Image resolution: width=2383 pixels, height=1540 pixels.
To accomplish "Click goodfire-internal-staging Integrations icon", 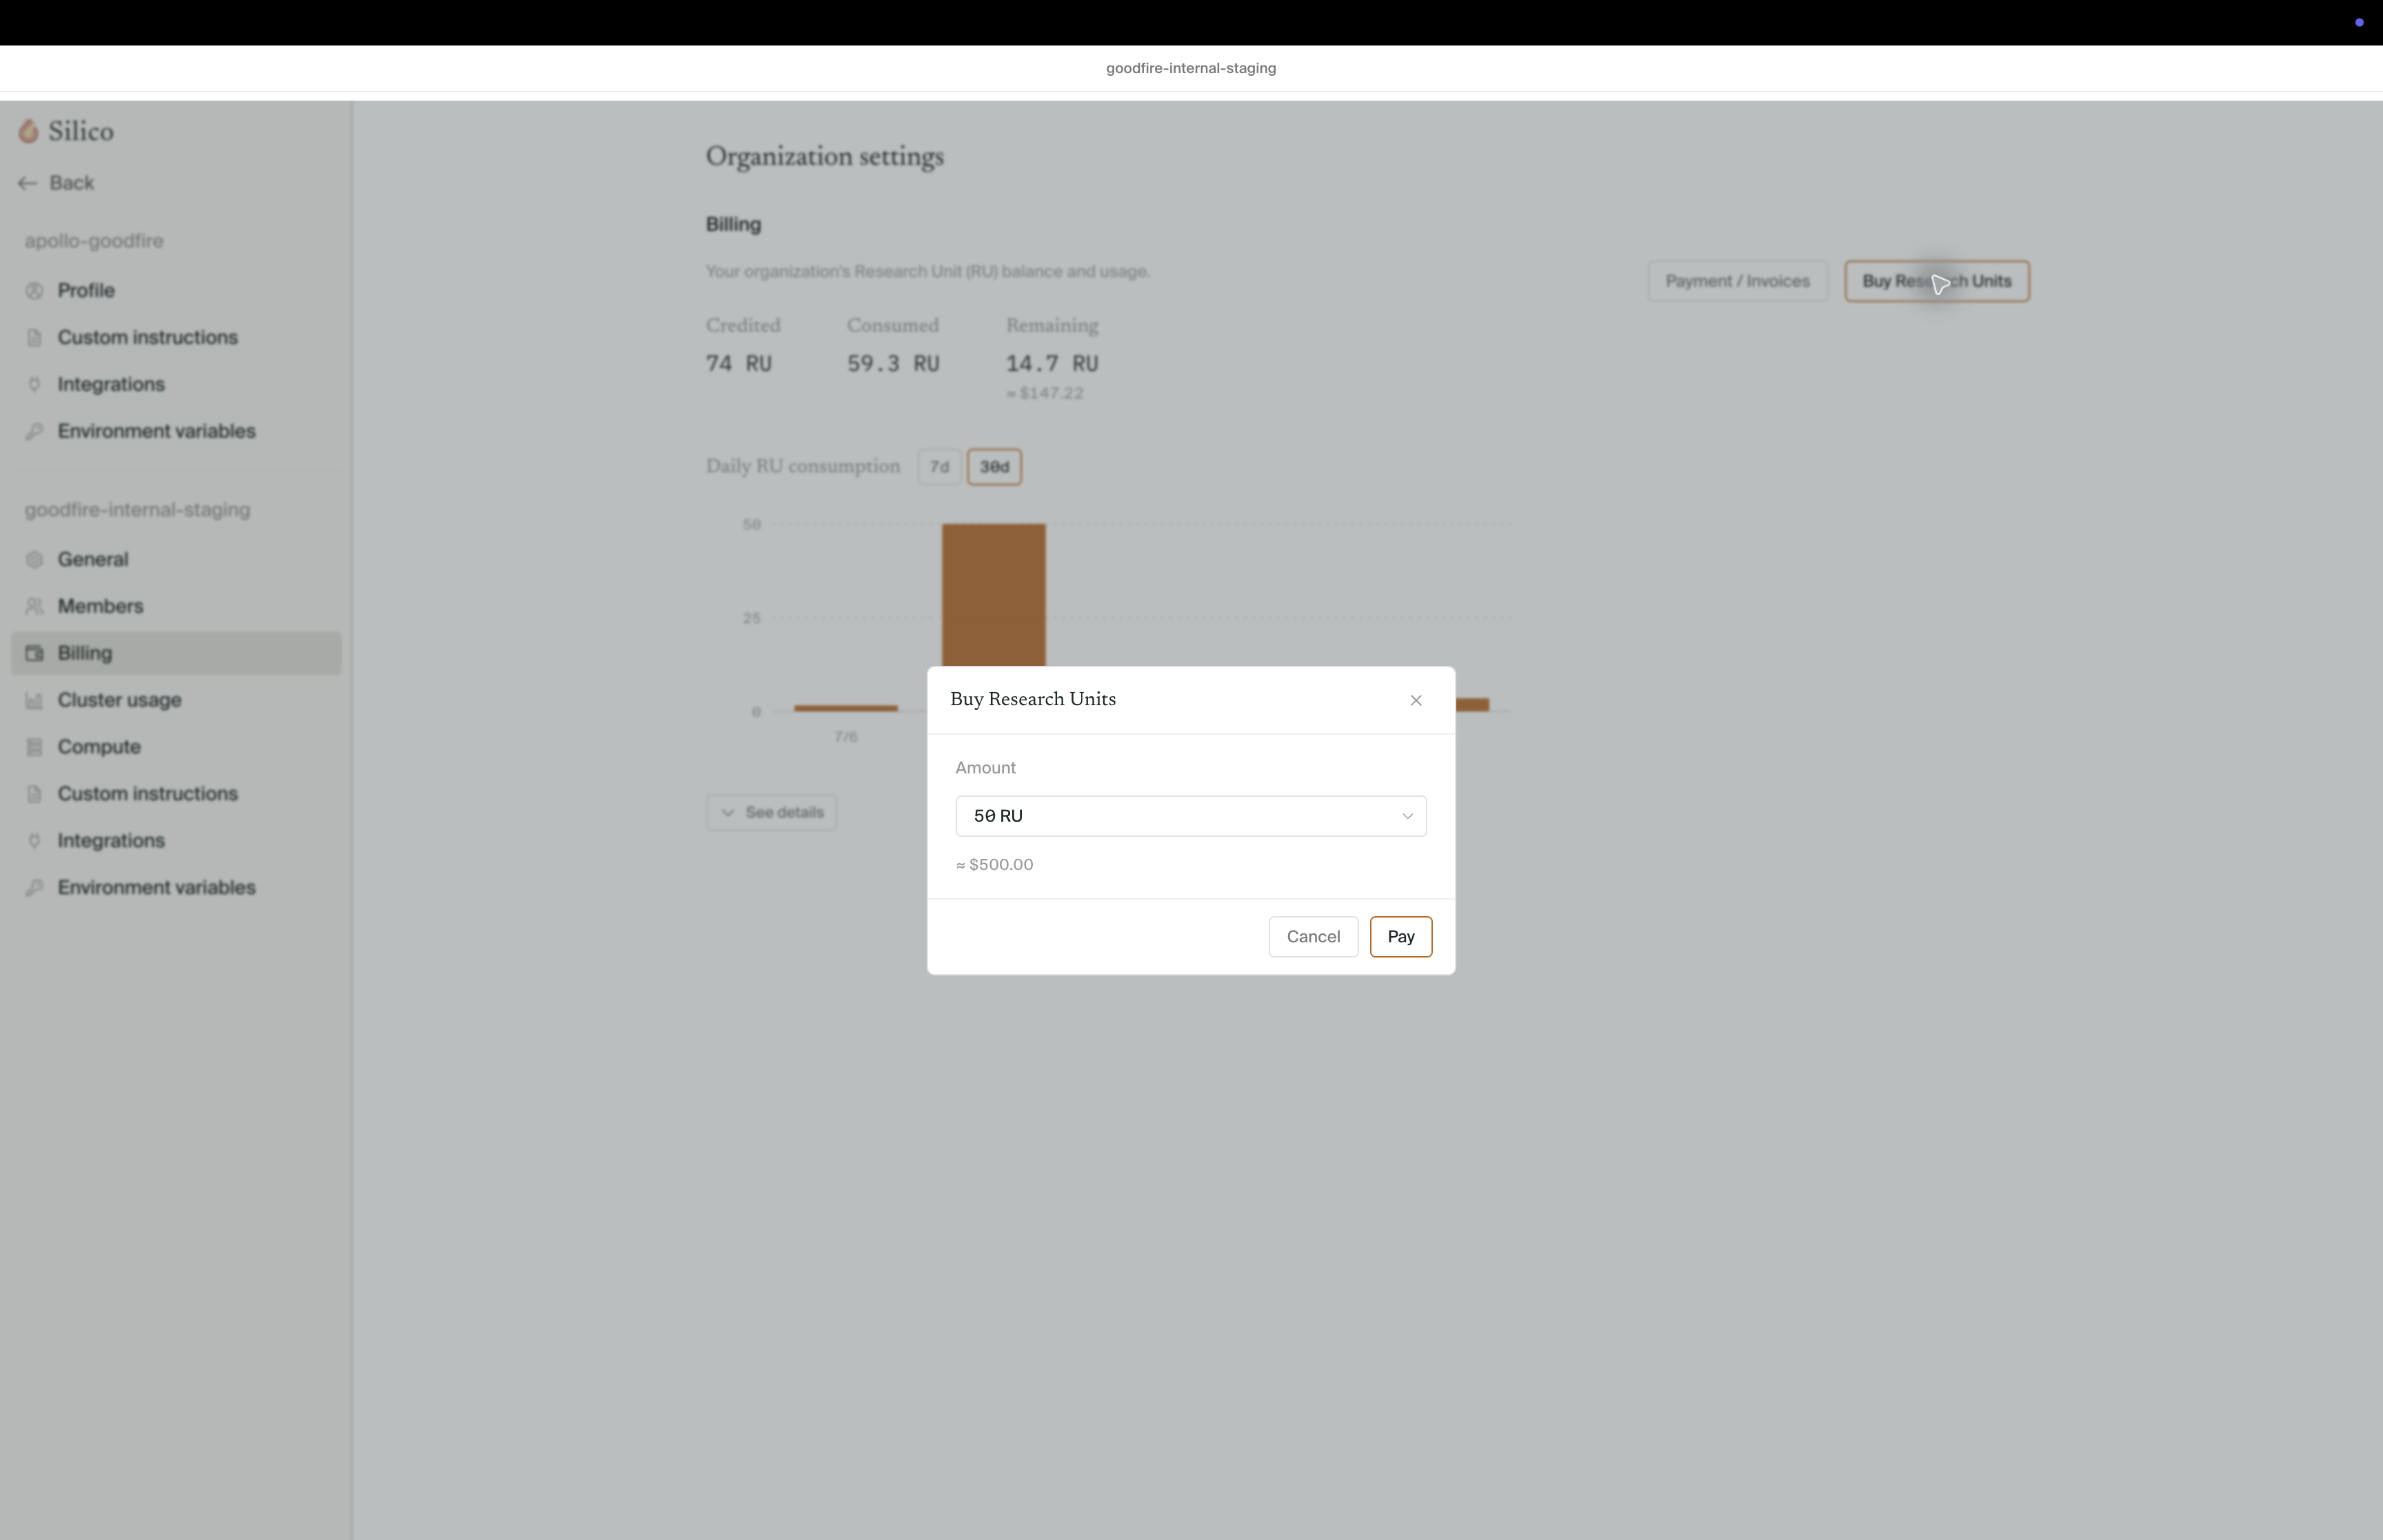I will [x=35, y=842].
